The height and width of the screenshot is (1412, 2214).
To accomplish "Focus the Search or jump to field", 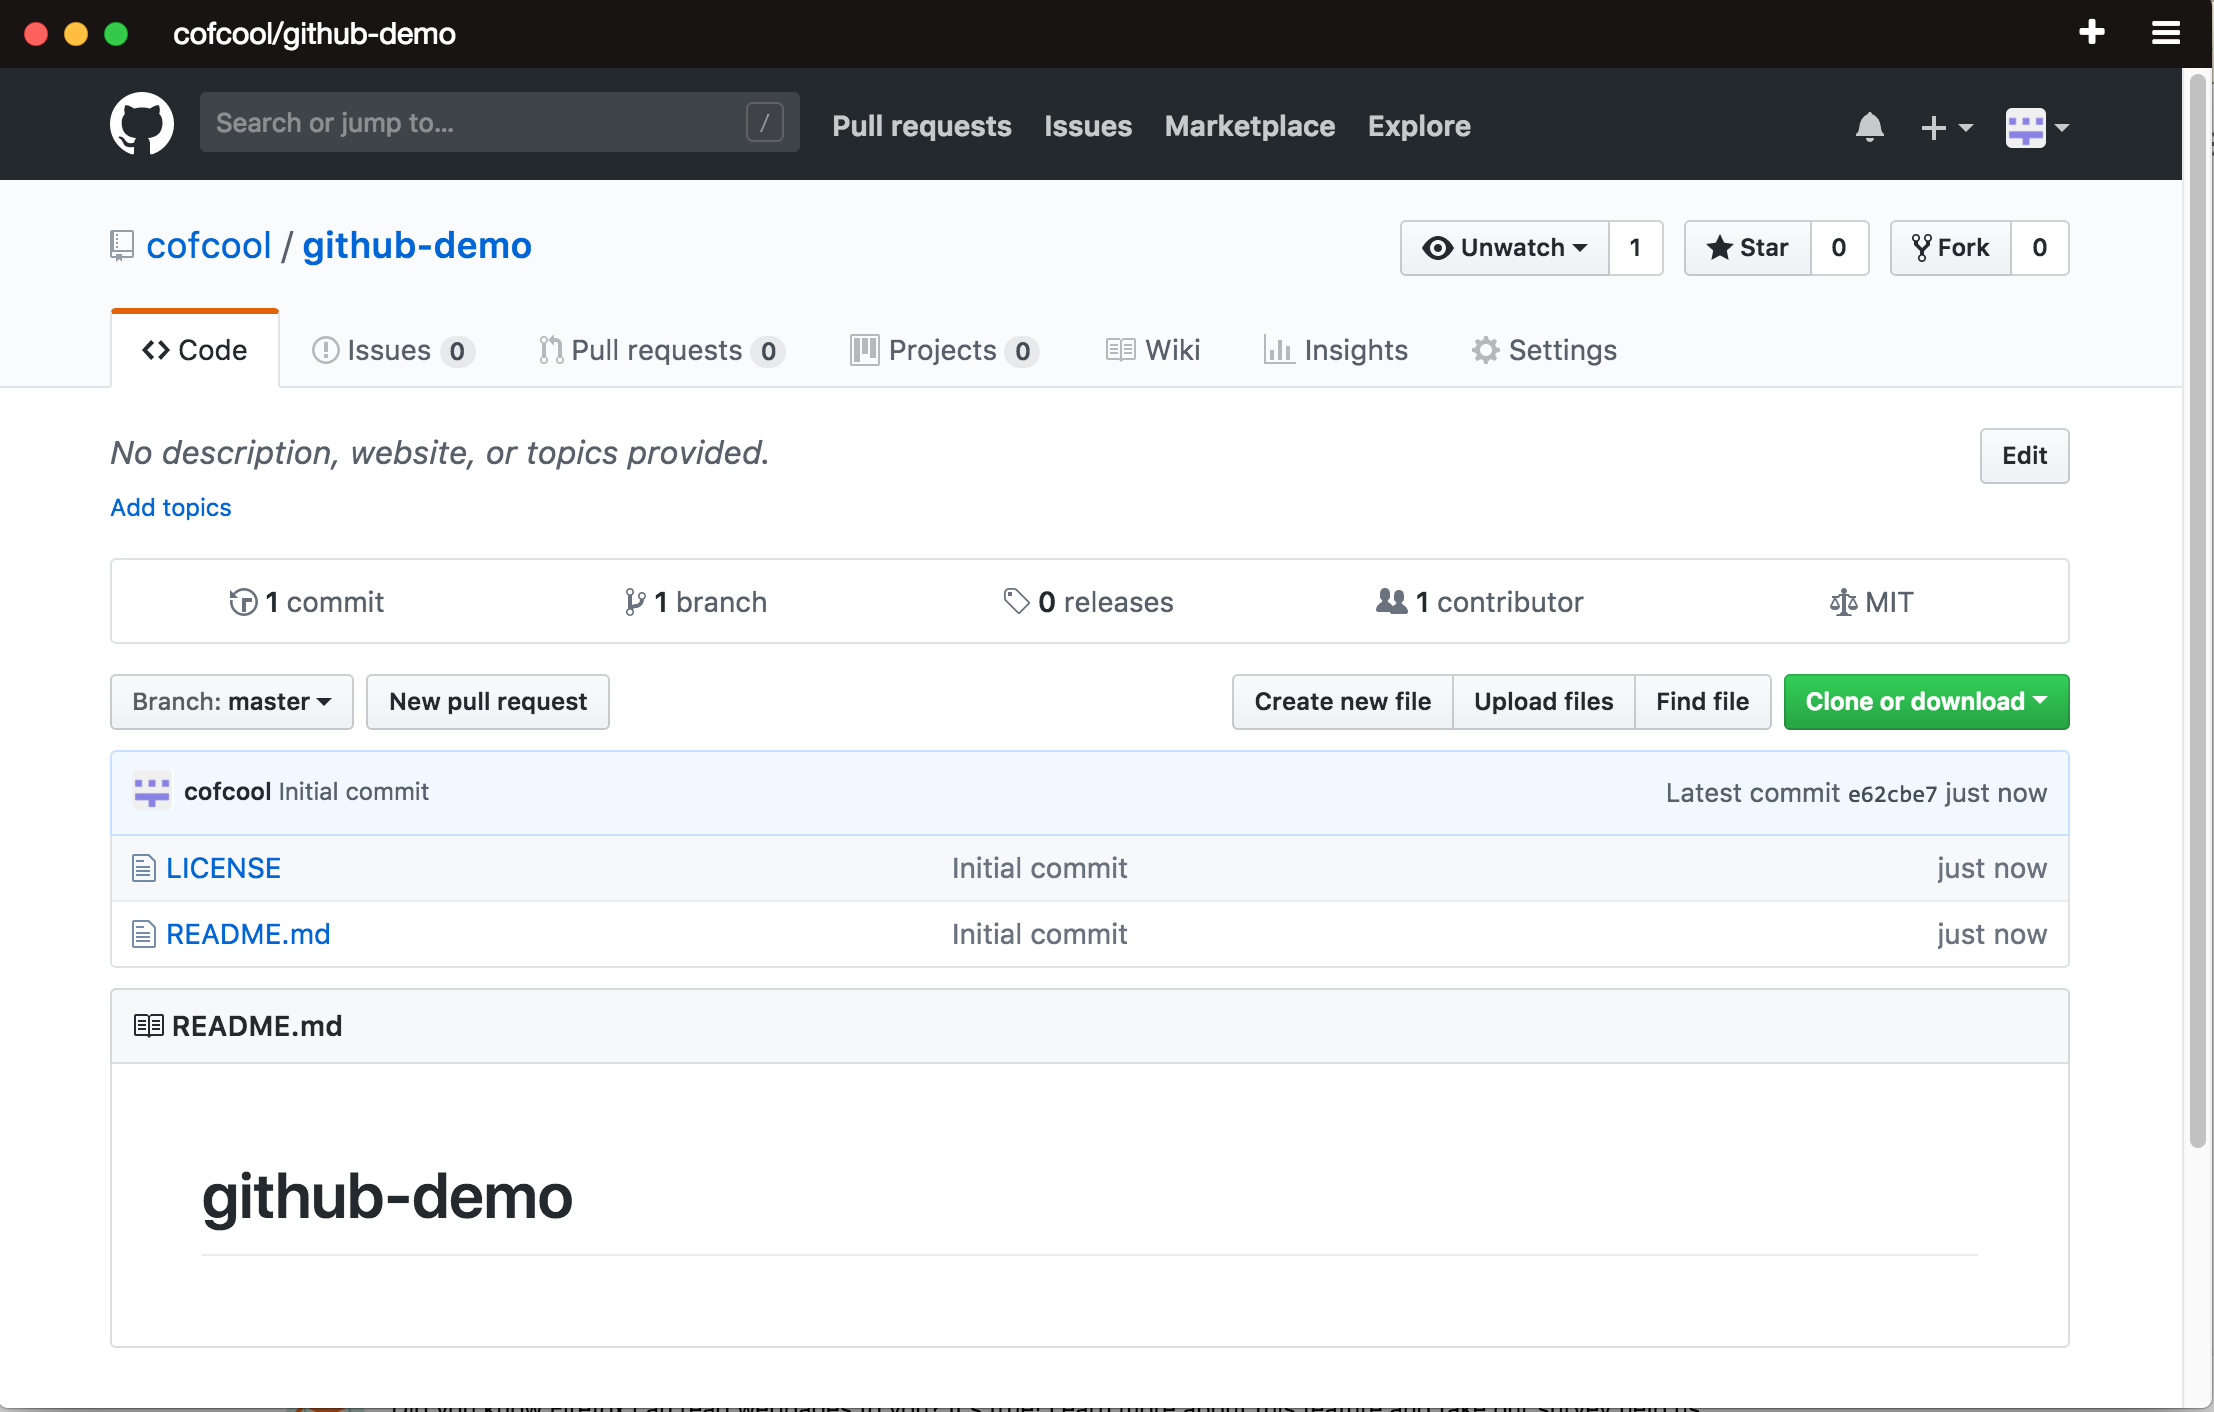I will tap(499, 123).
